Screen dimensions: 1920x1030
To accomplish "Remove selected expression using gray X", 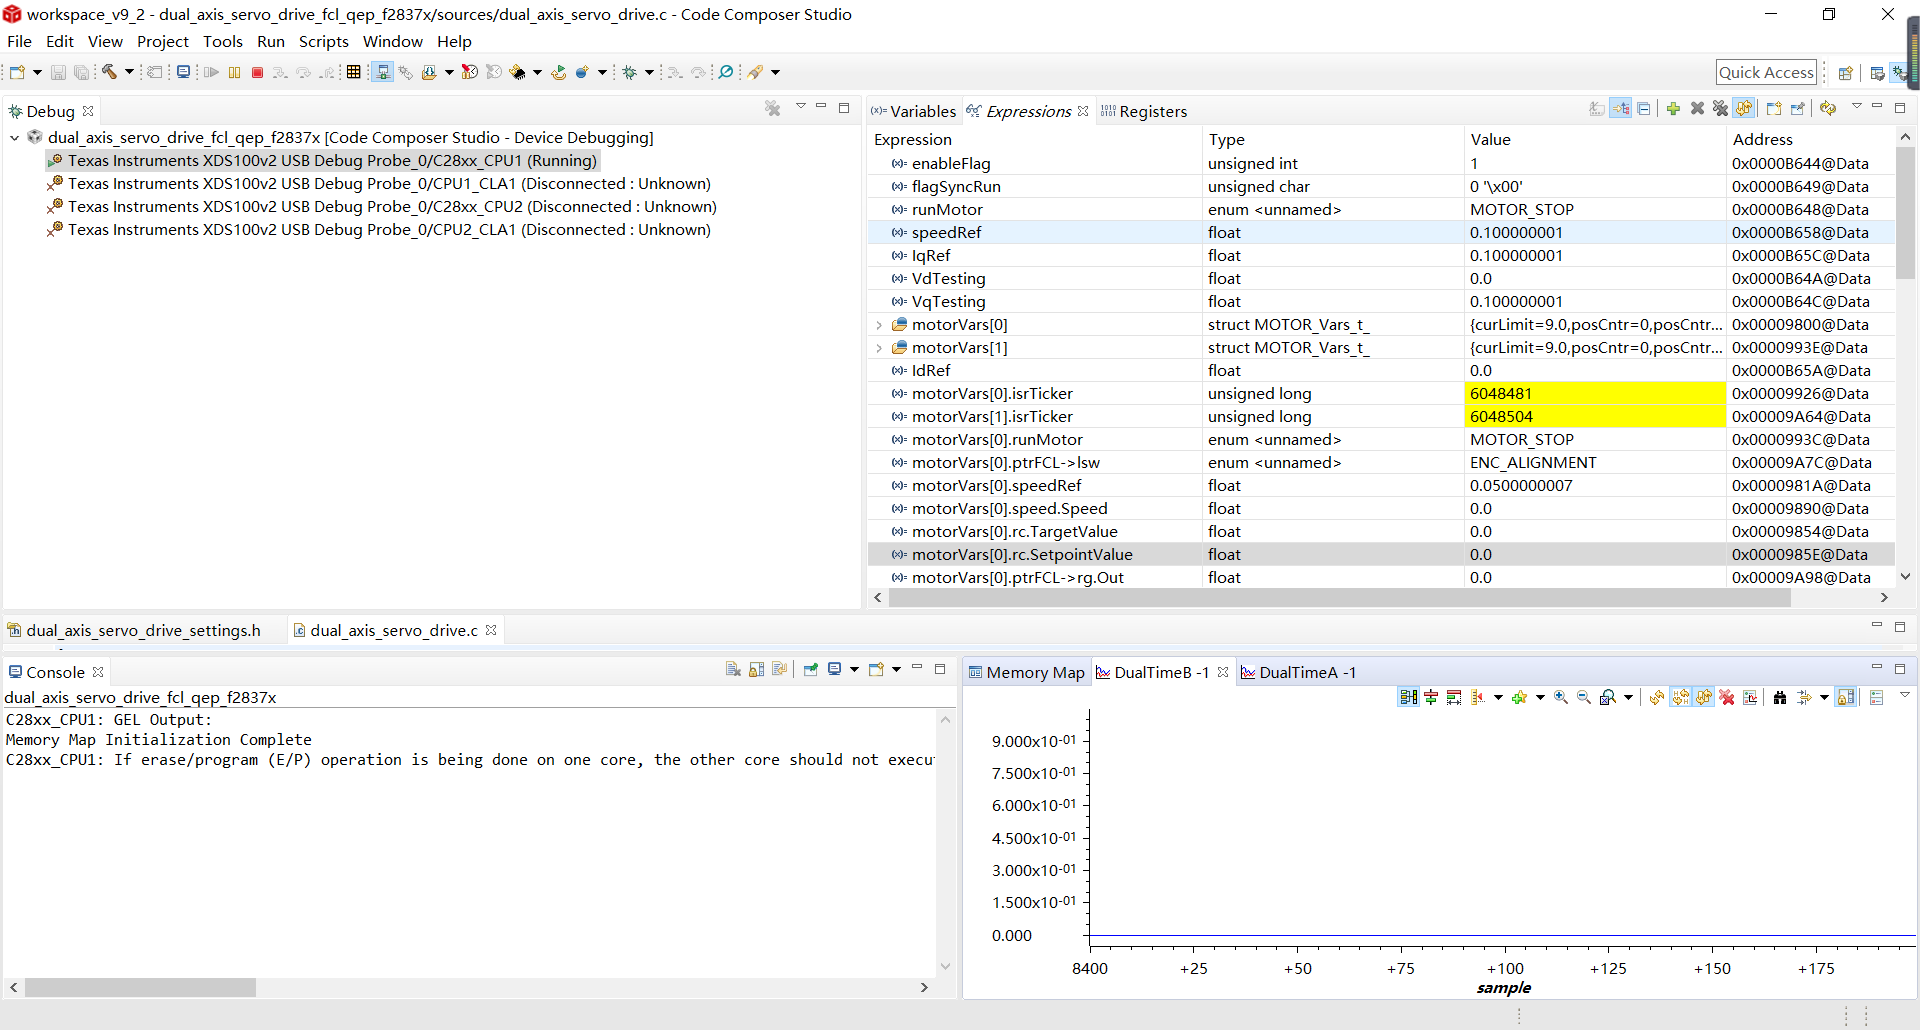I will tap(1697, 108).
